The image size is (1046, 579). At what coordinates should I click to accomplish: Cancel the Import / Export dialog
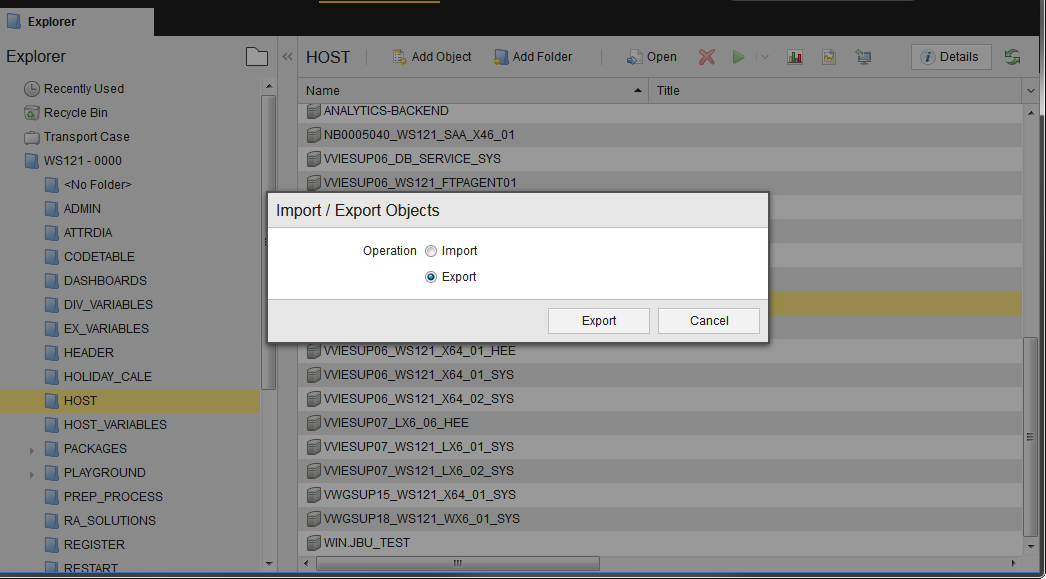point(709,321)
